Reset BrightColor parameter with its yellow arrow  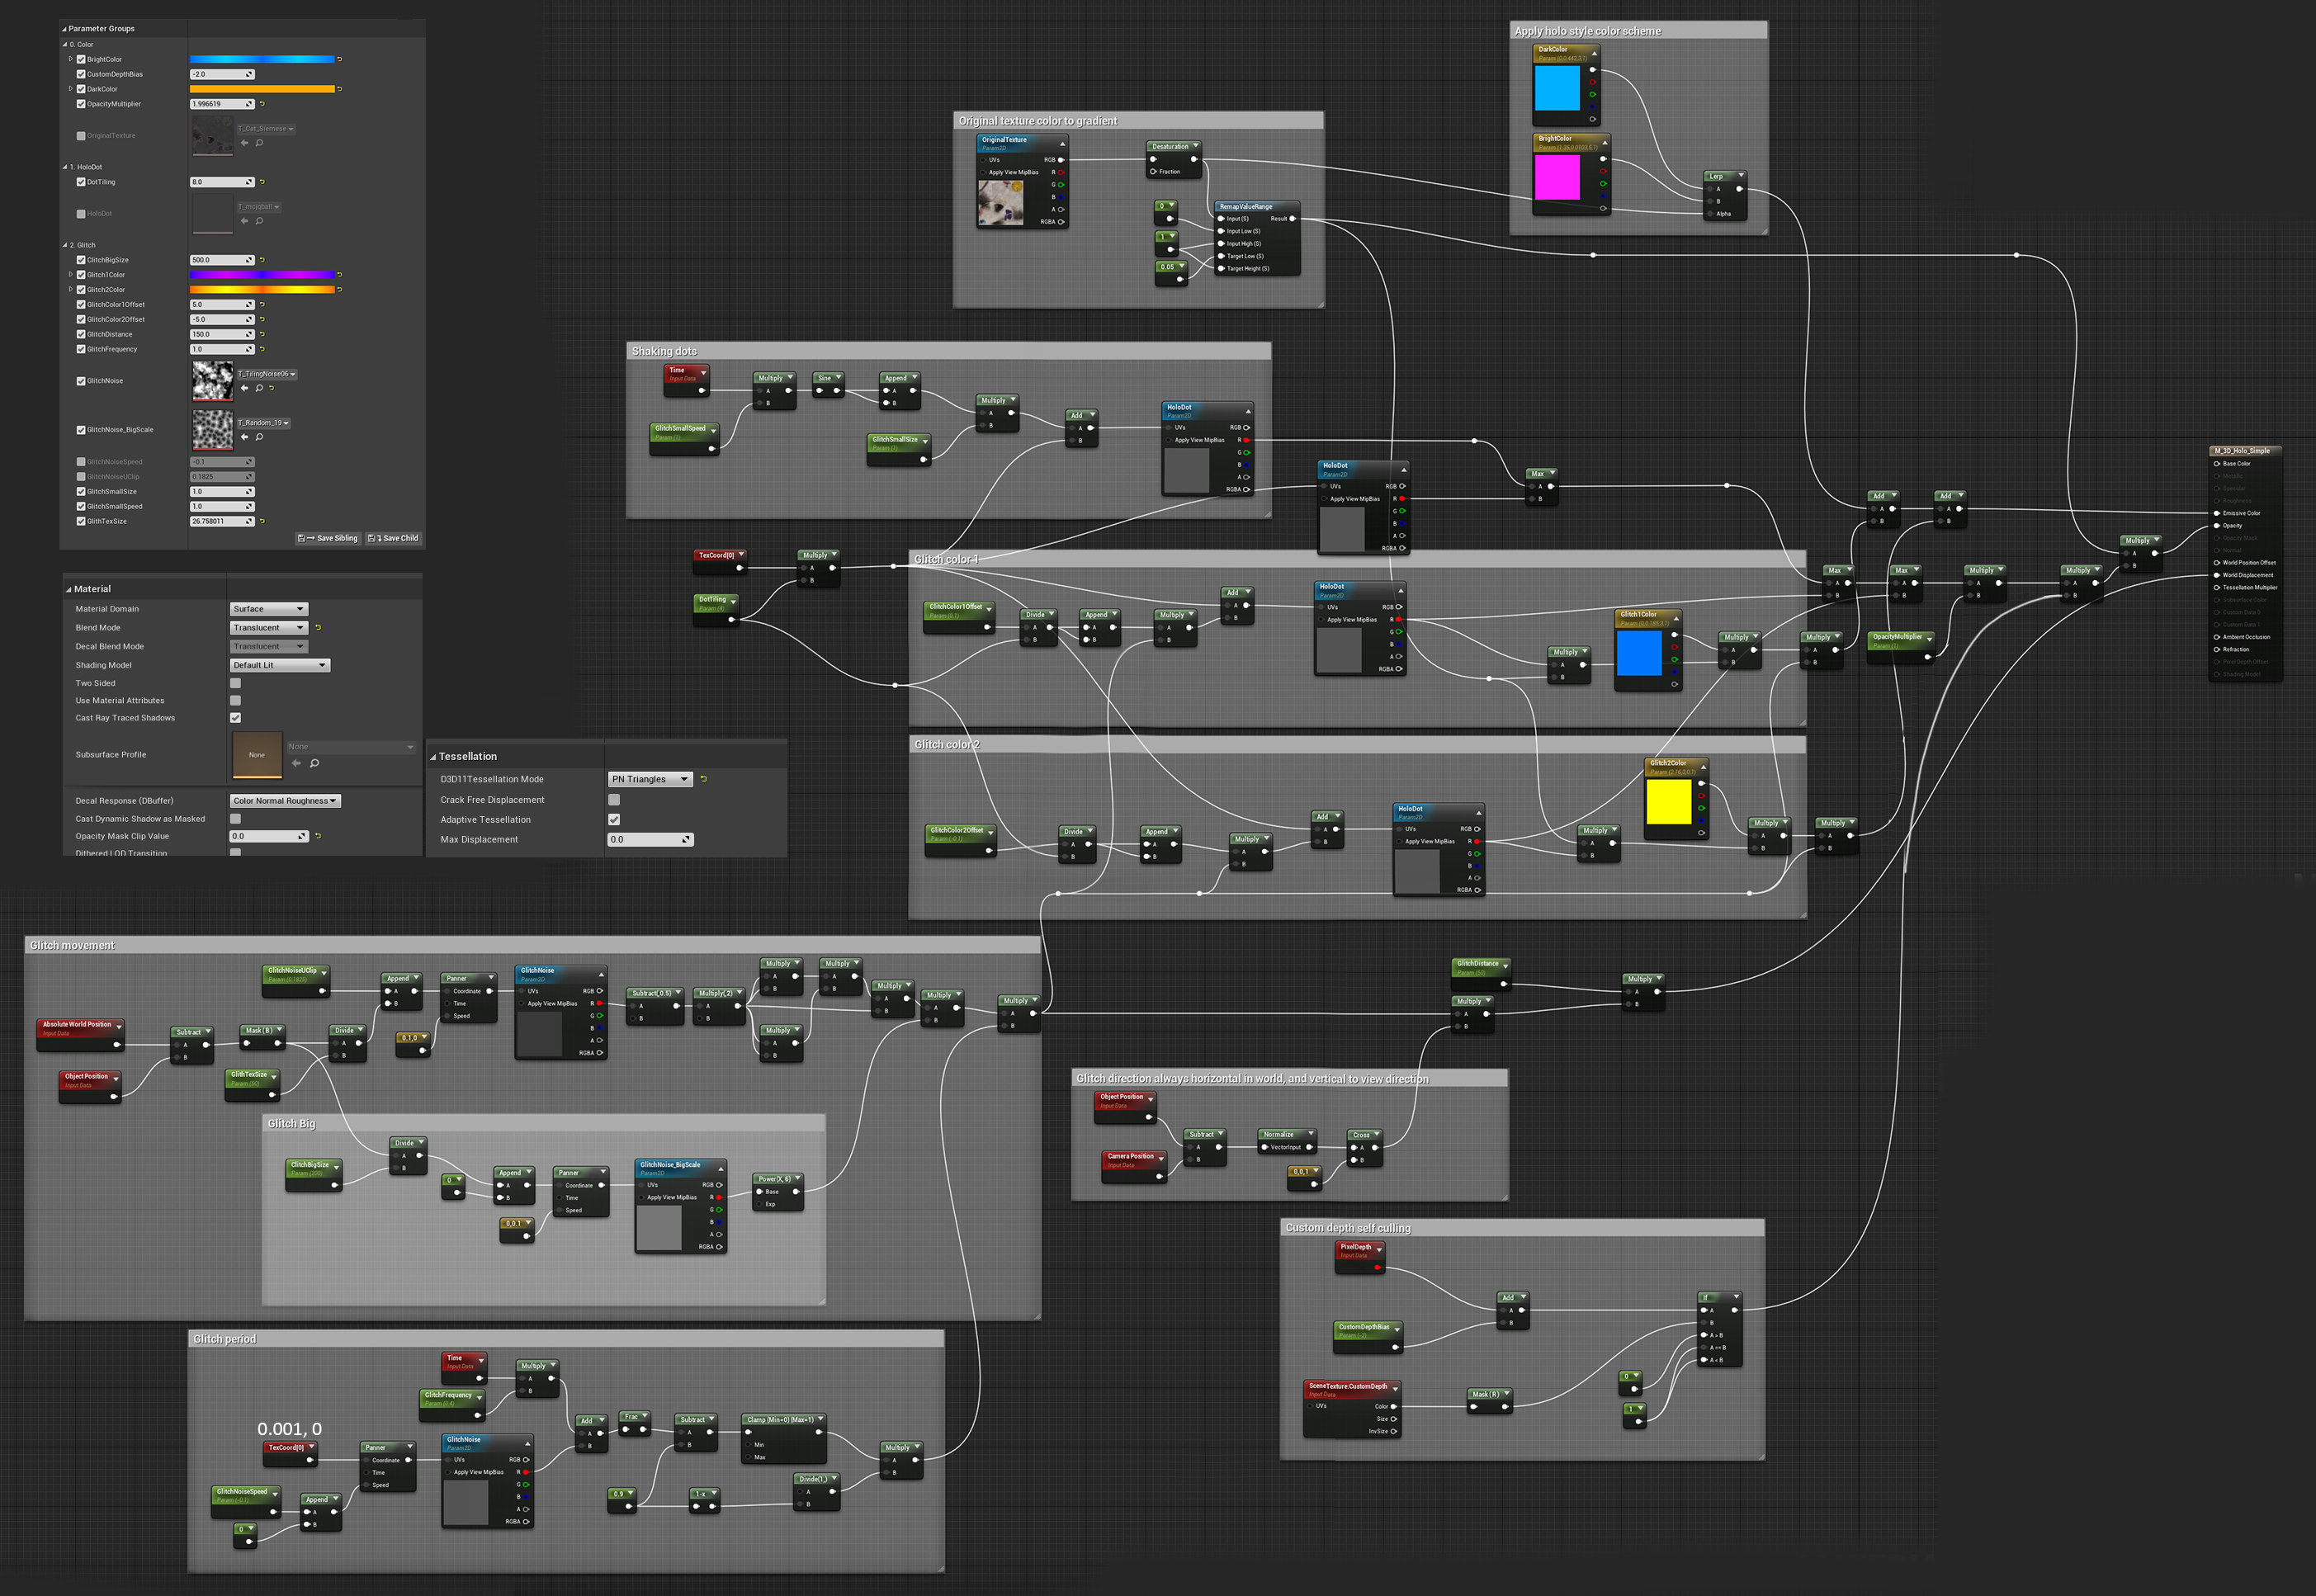[x=340, y=59]
